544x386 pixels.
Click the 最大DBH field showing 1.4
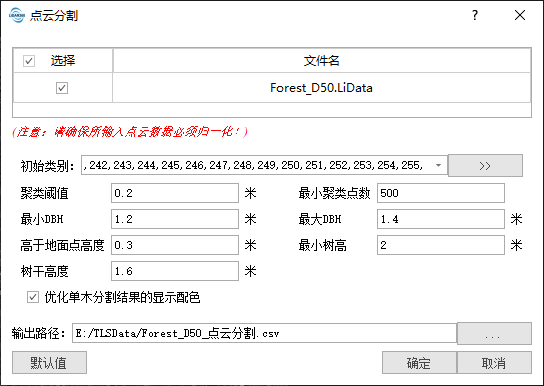coord(441,219)
